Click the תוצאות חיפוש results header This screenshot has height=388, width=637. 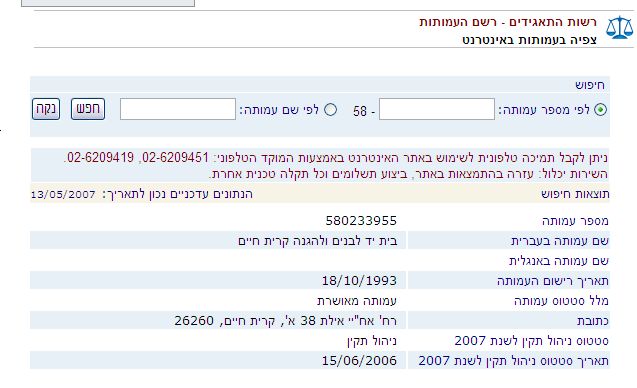click(575, 194)
